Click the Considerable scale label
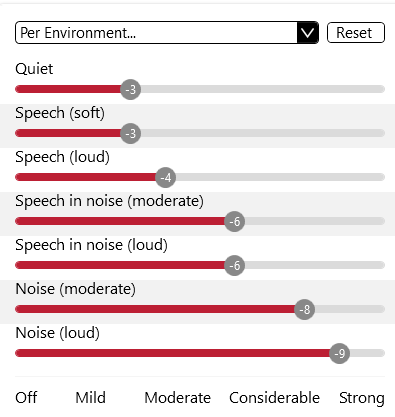Viewport: 395px width, 417px height. 274,398
